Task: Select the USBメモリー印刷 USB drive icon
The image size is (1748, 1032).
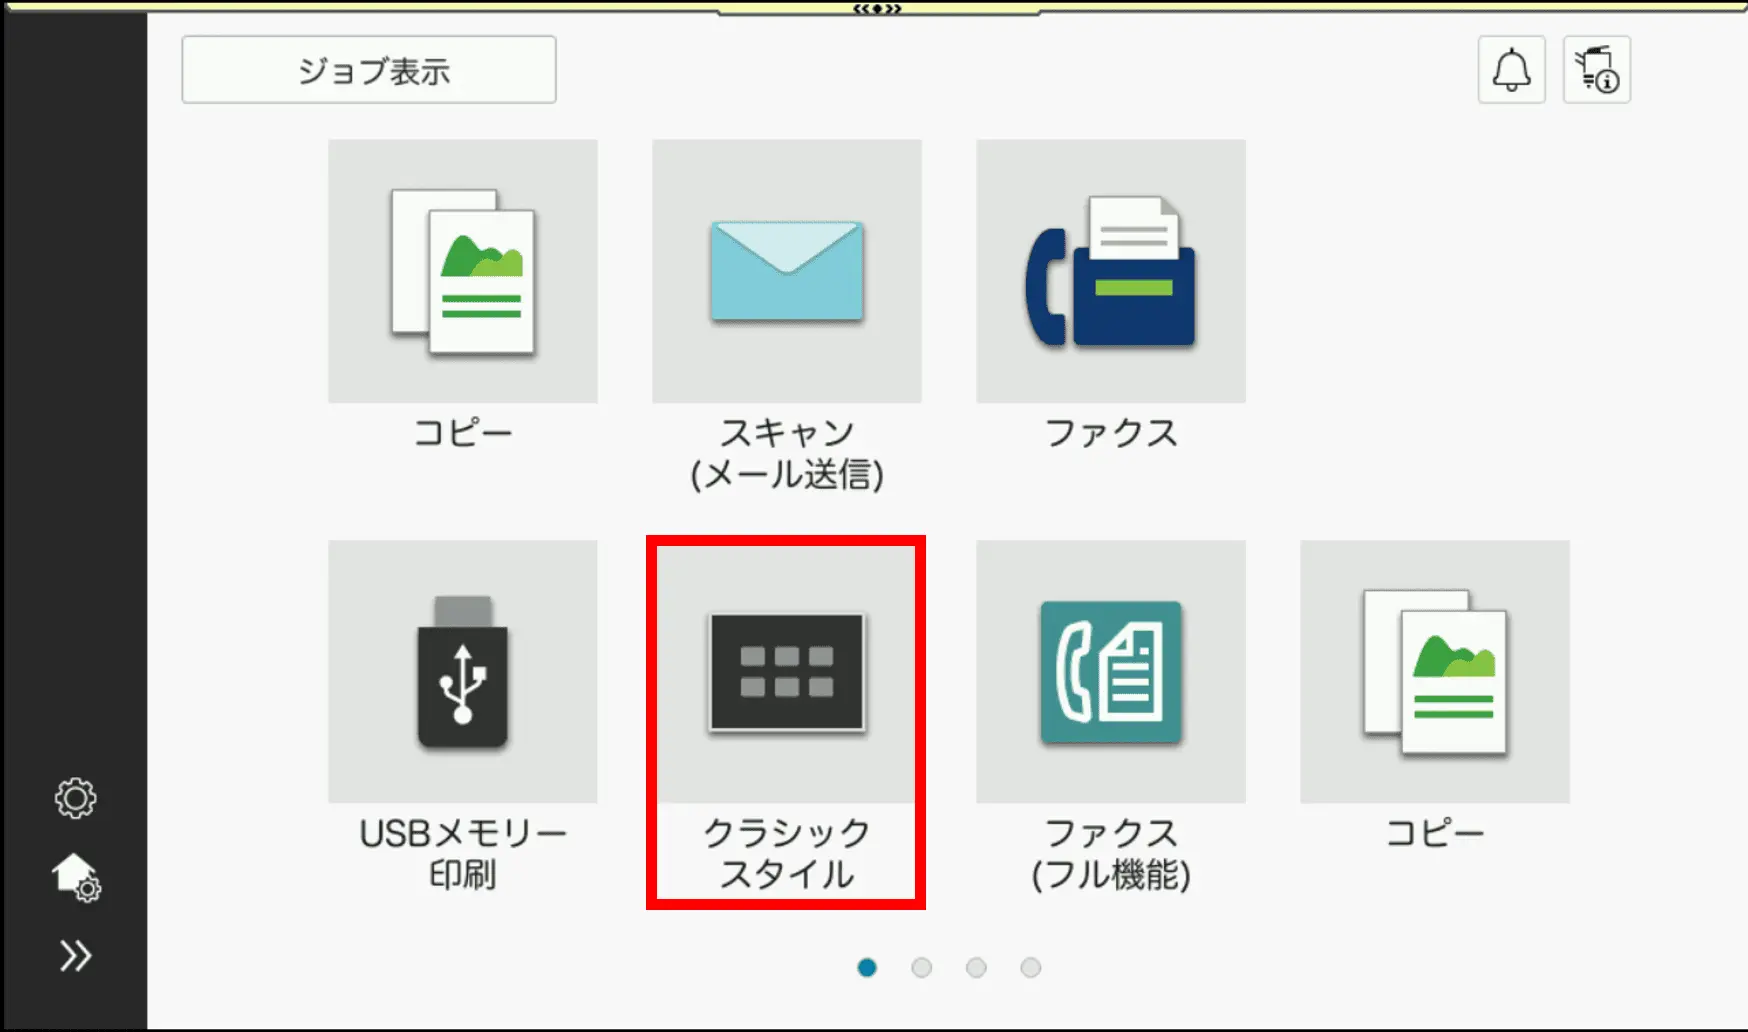Action: 462,672
